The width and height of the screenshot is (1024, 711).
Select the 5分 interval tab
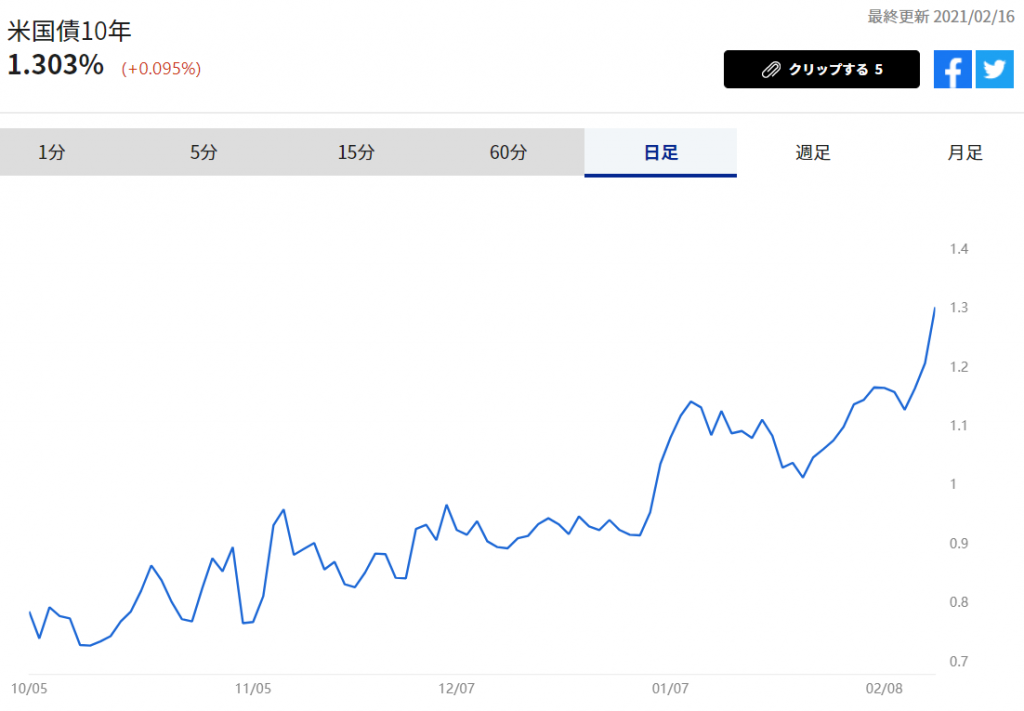pos(203,153)
